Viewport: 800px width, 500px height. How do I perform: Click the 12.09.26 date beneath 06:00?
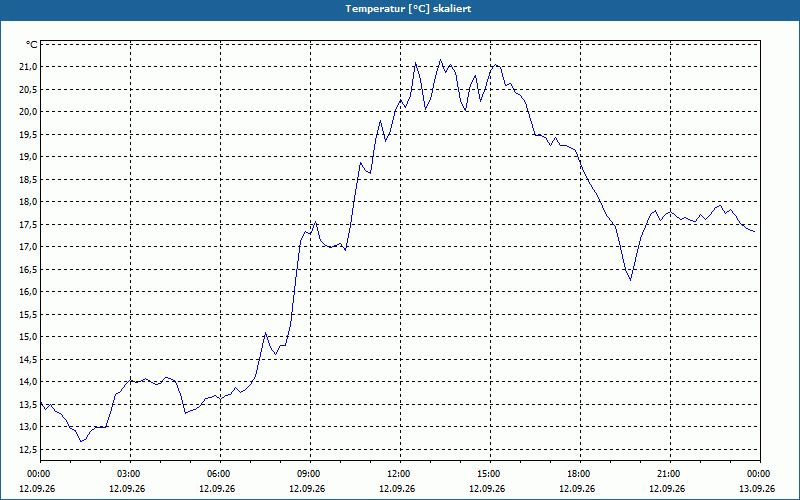click(x=217, y=488)
